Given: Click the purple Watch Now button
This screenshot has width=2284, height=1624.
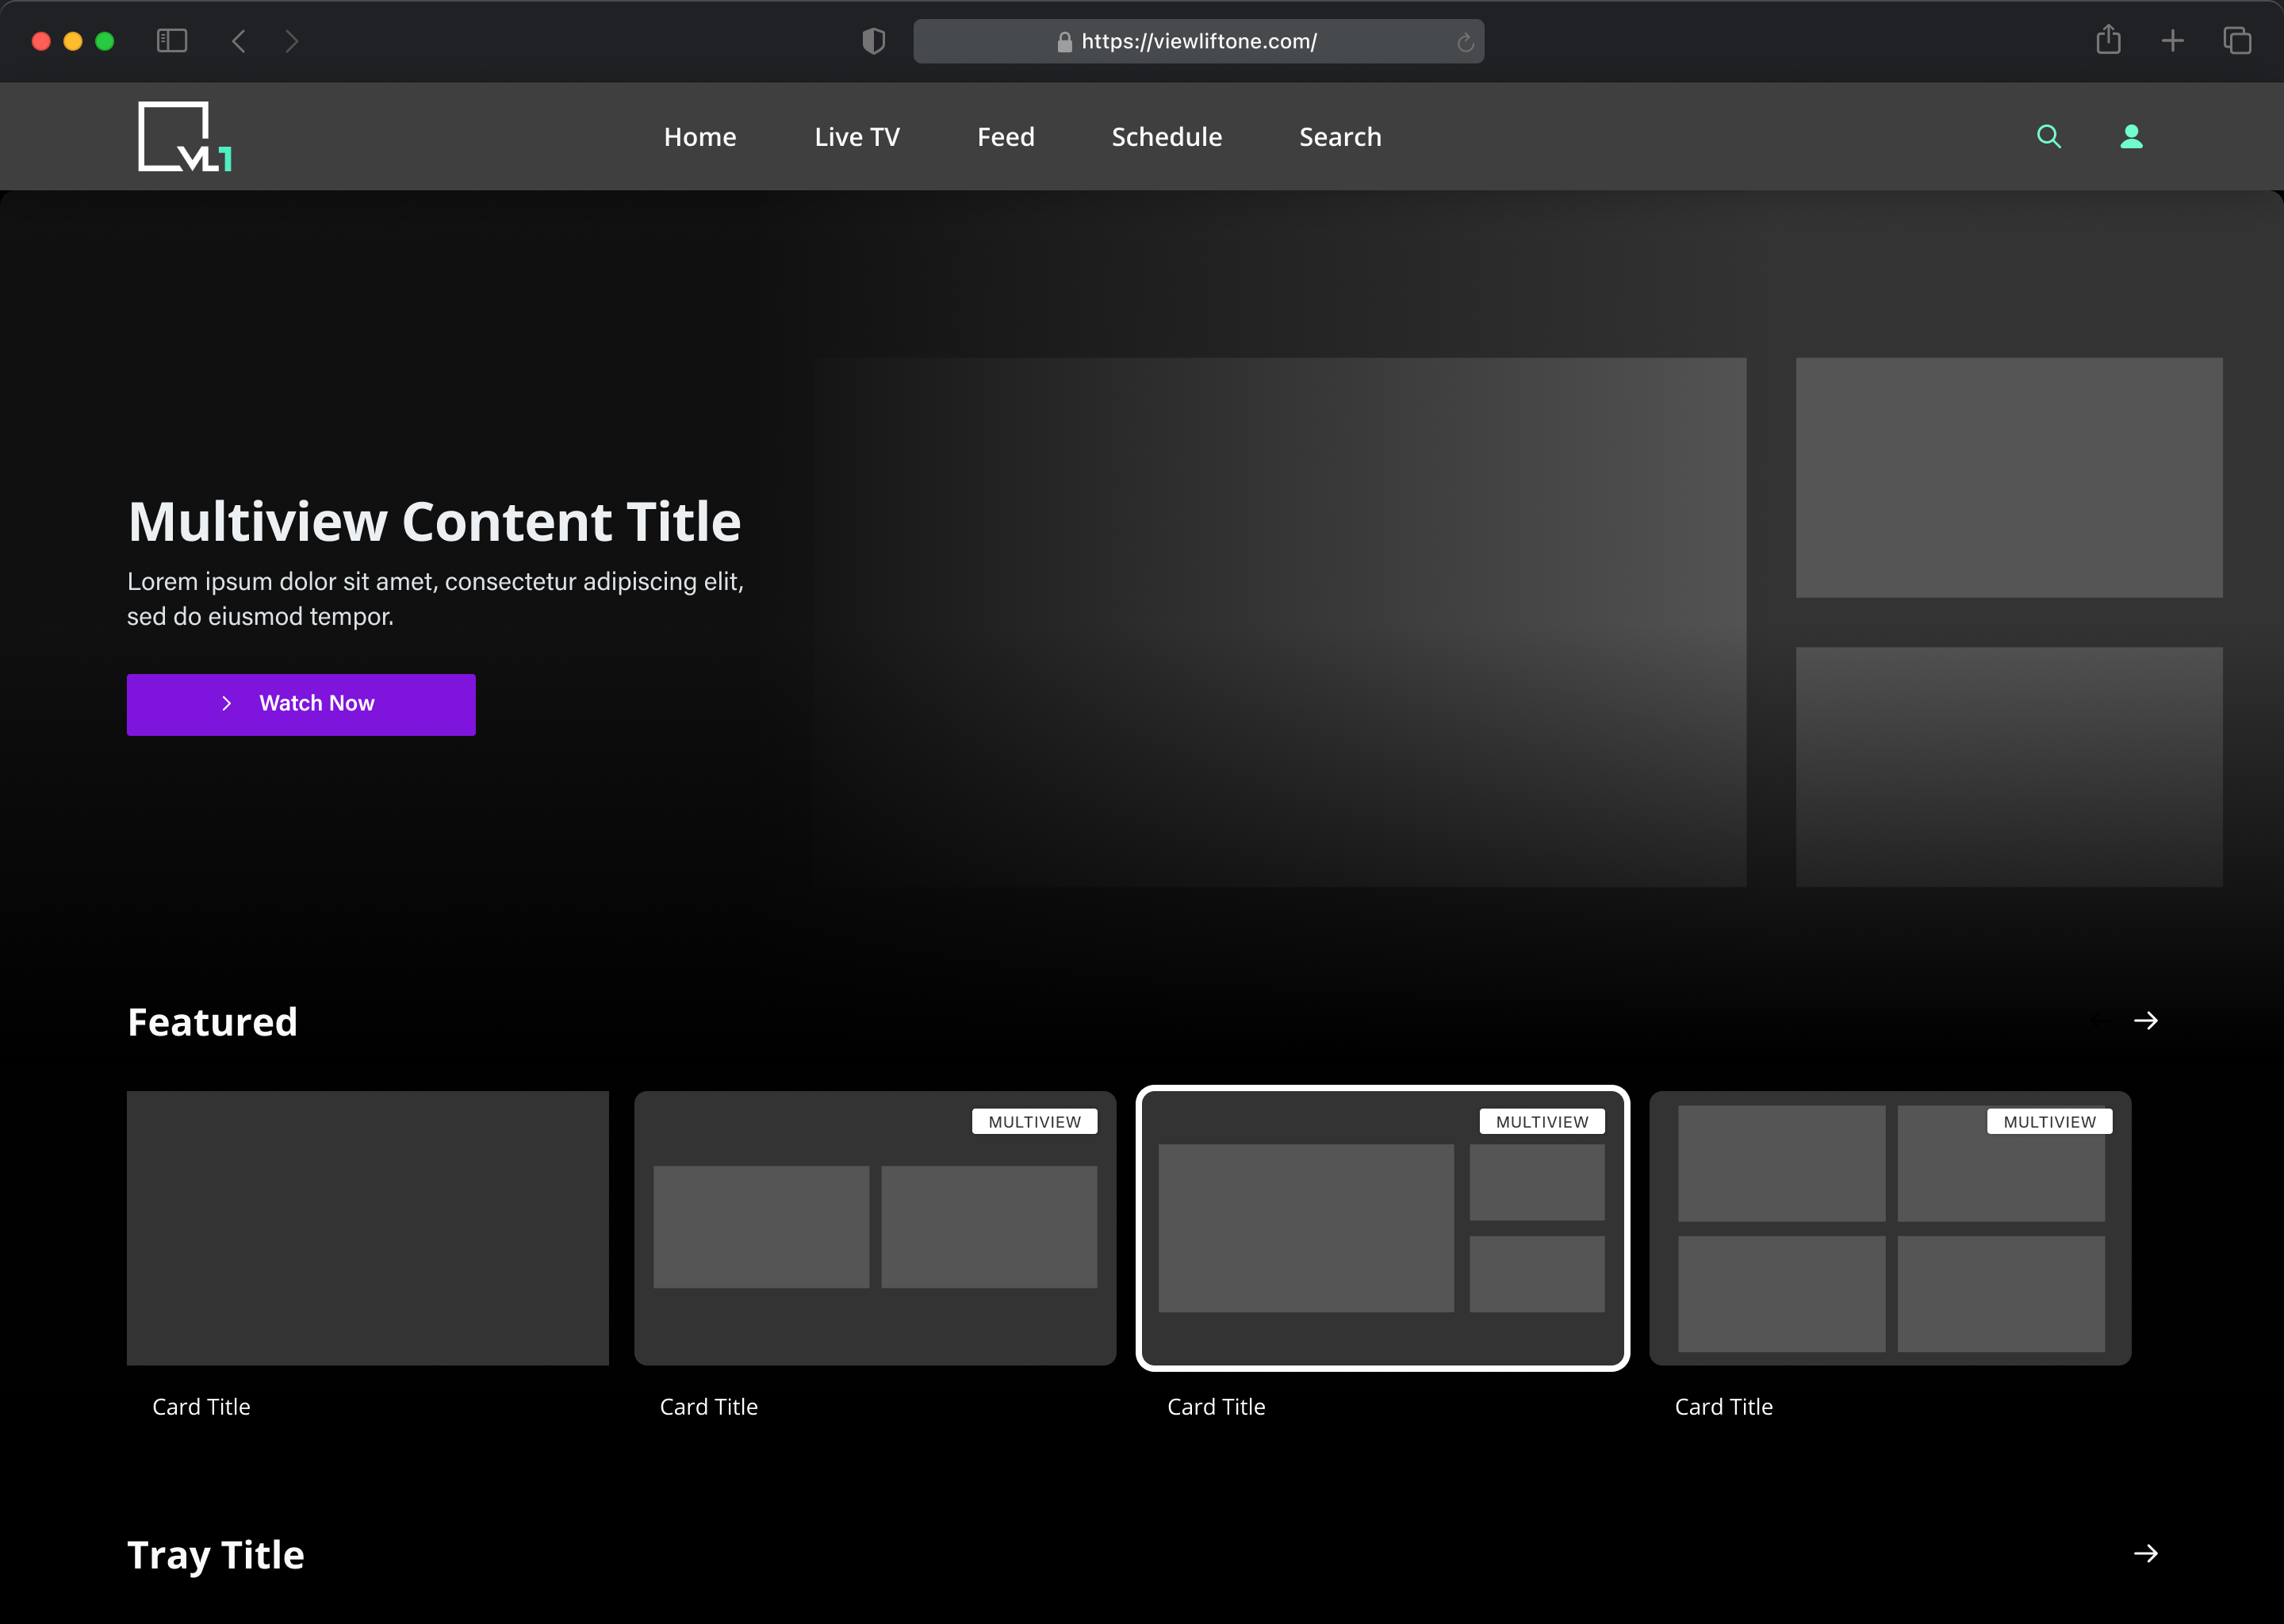Looking at the screenshot, I should (x=301, y=704).
